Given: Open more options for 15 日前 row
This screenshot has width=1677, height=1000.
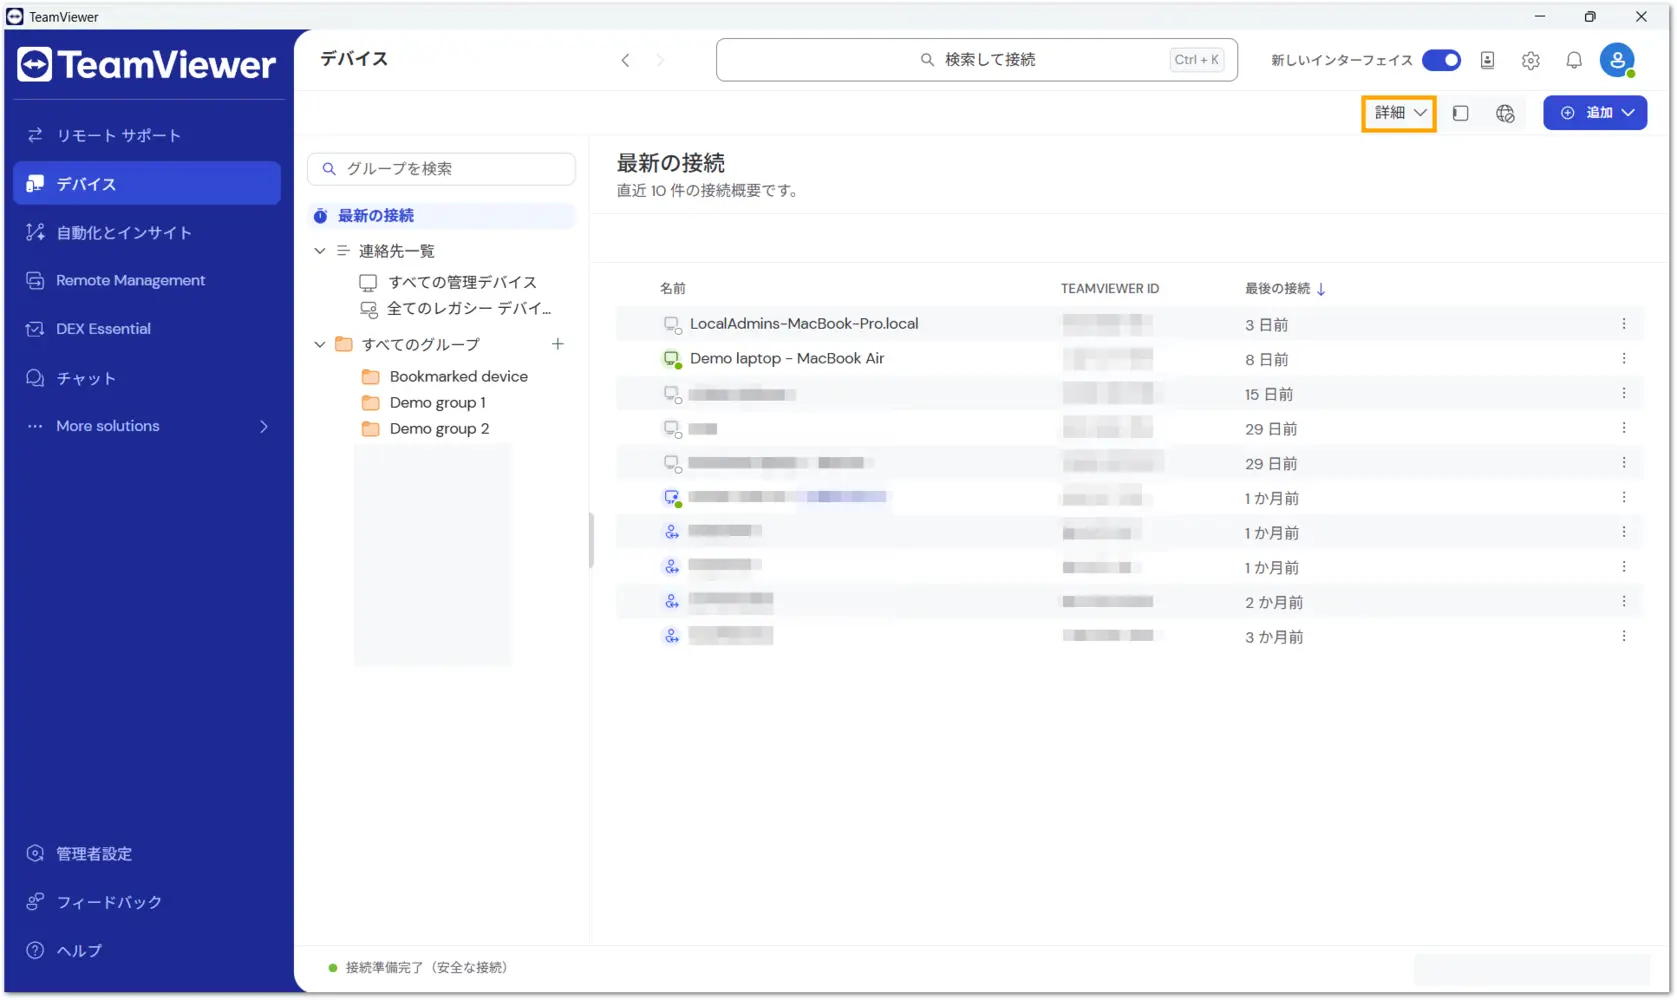Looking at the screenshot, I should click(x=1624, y=393).
